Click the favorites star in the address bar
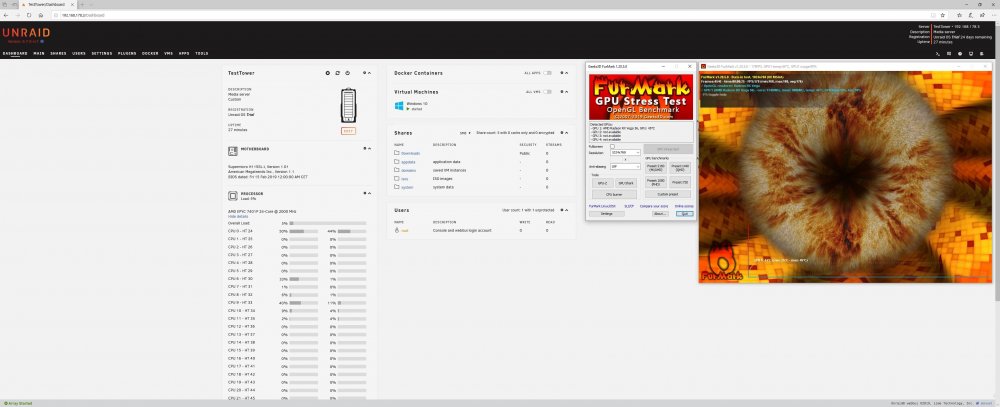The image size is (1000, 407). pos(942,15)
